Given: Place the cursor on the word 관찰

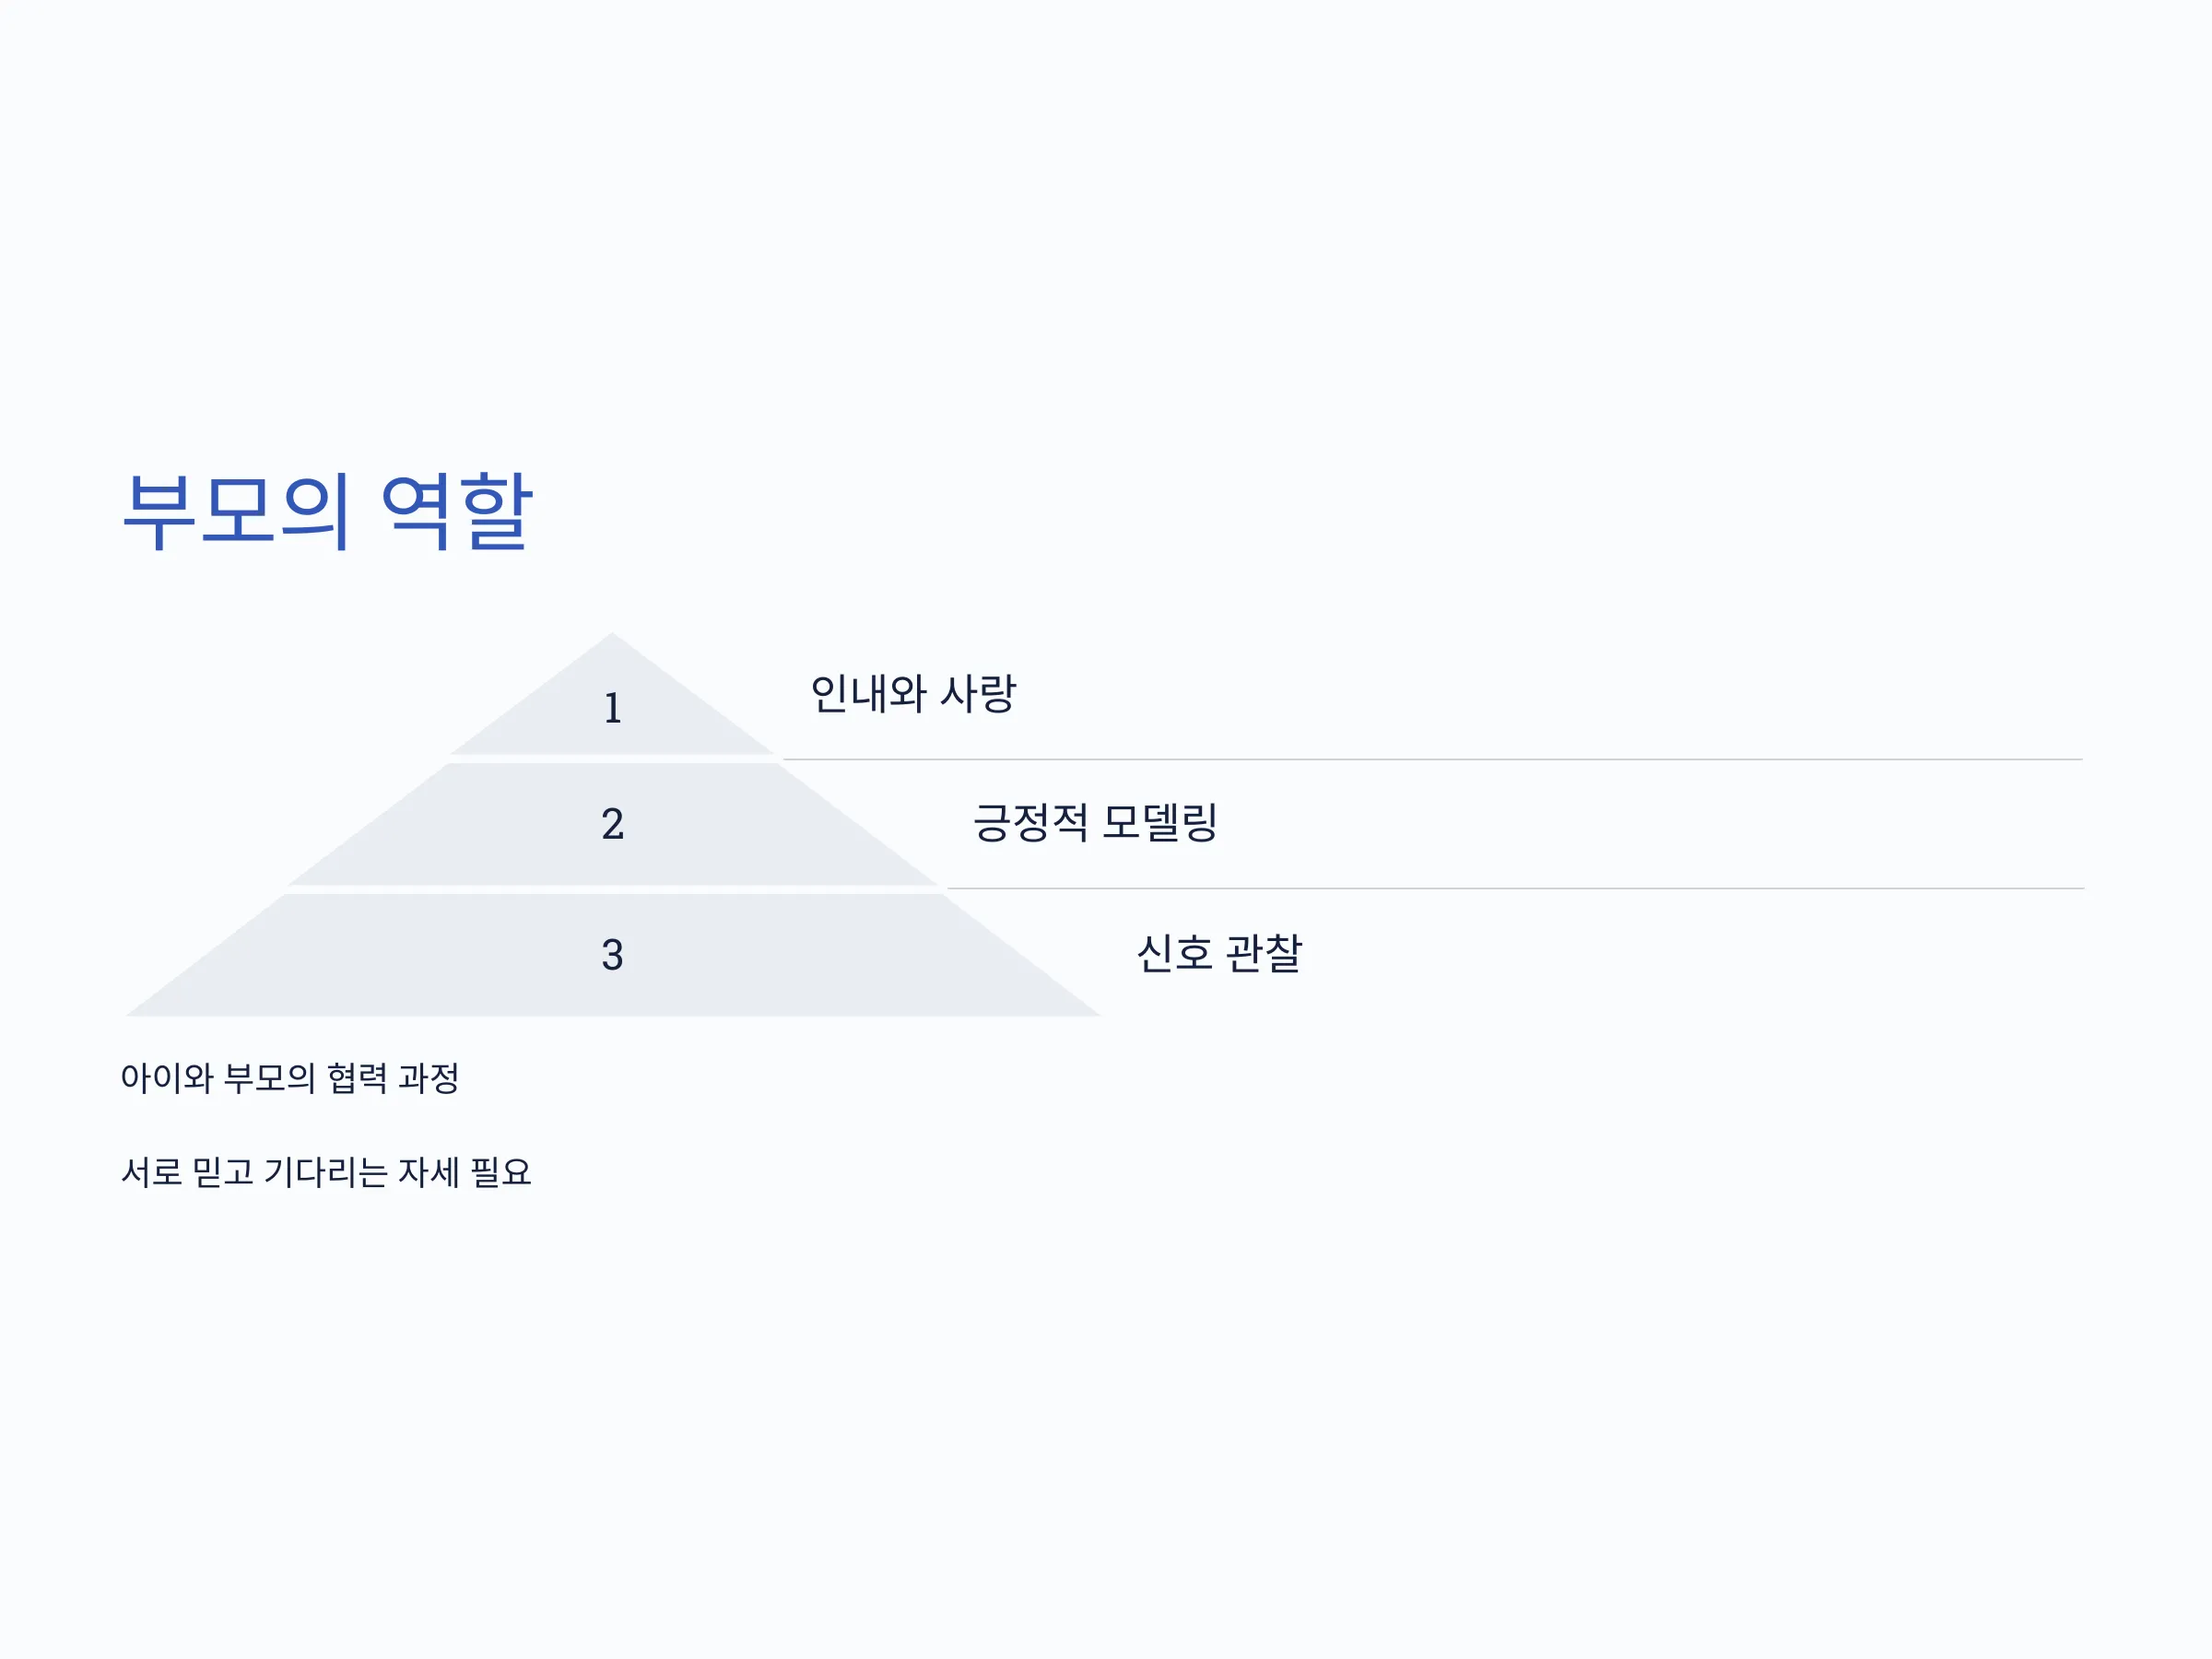Looking at the screenshot, I should 1264,953.
